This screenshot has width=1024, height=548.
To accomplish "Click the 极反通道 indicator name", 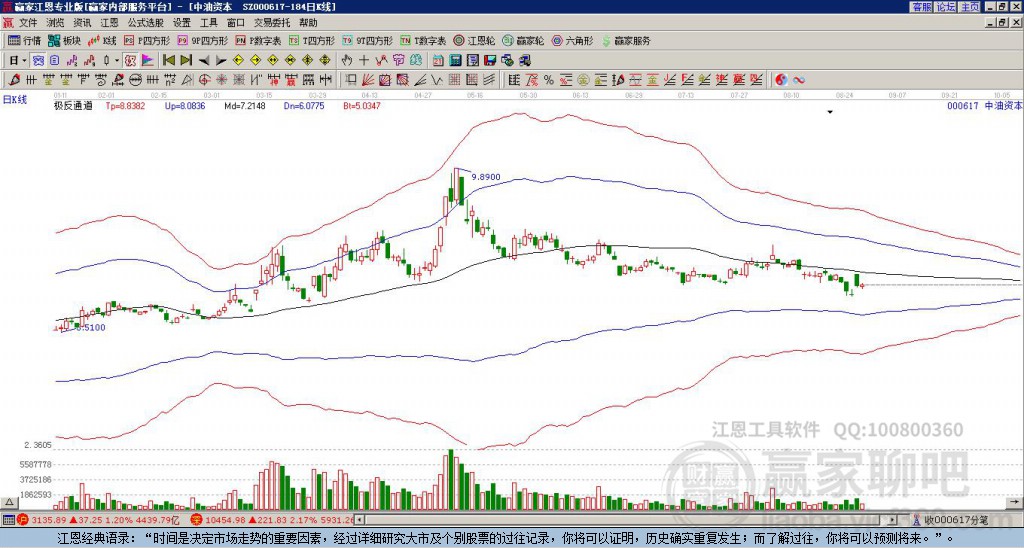I will click(72, 106).
